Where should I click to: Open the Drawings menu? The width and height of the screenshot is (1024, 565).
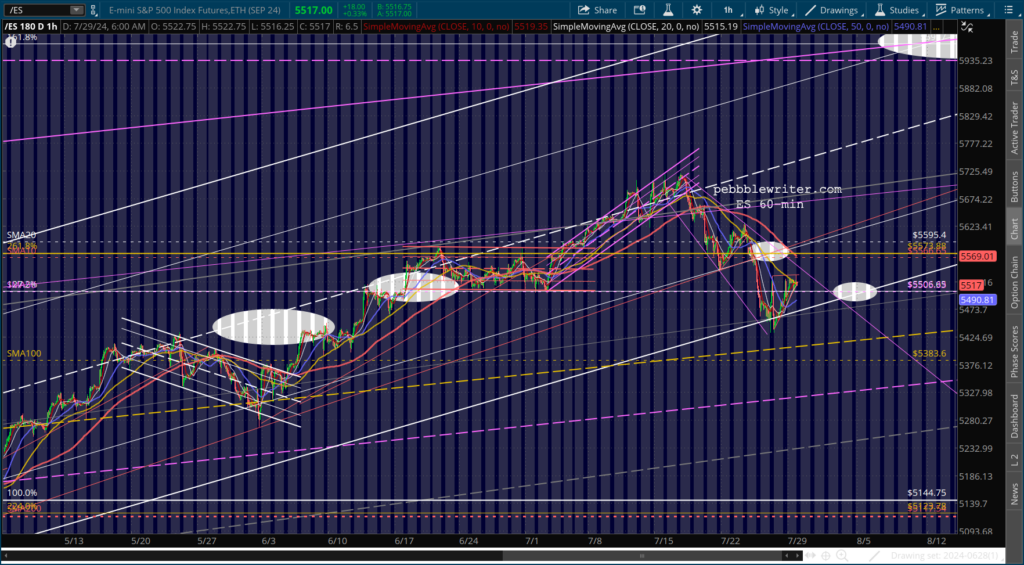tap(834, 10)
